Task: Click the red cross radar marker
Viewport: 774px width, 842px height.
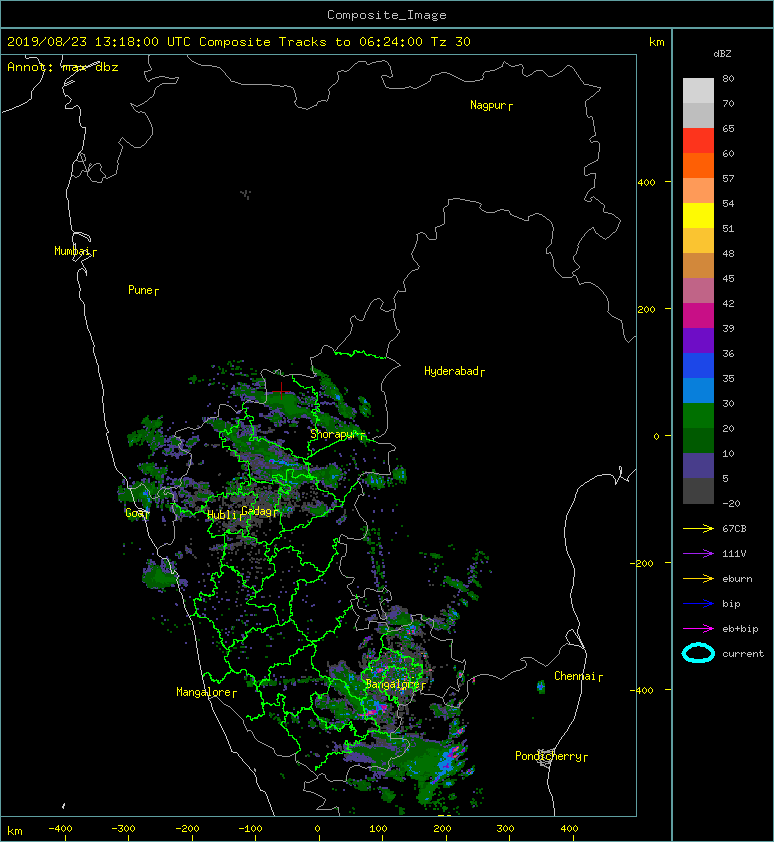Action: [x=281, y=391]
